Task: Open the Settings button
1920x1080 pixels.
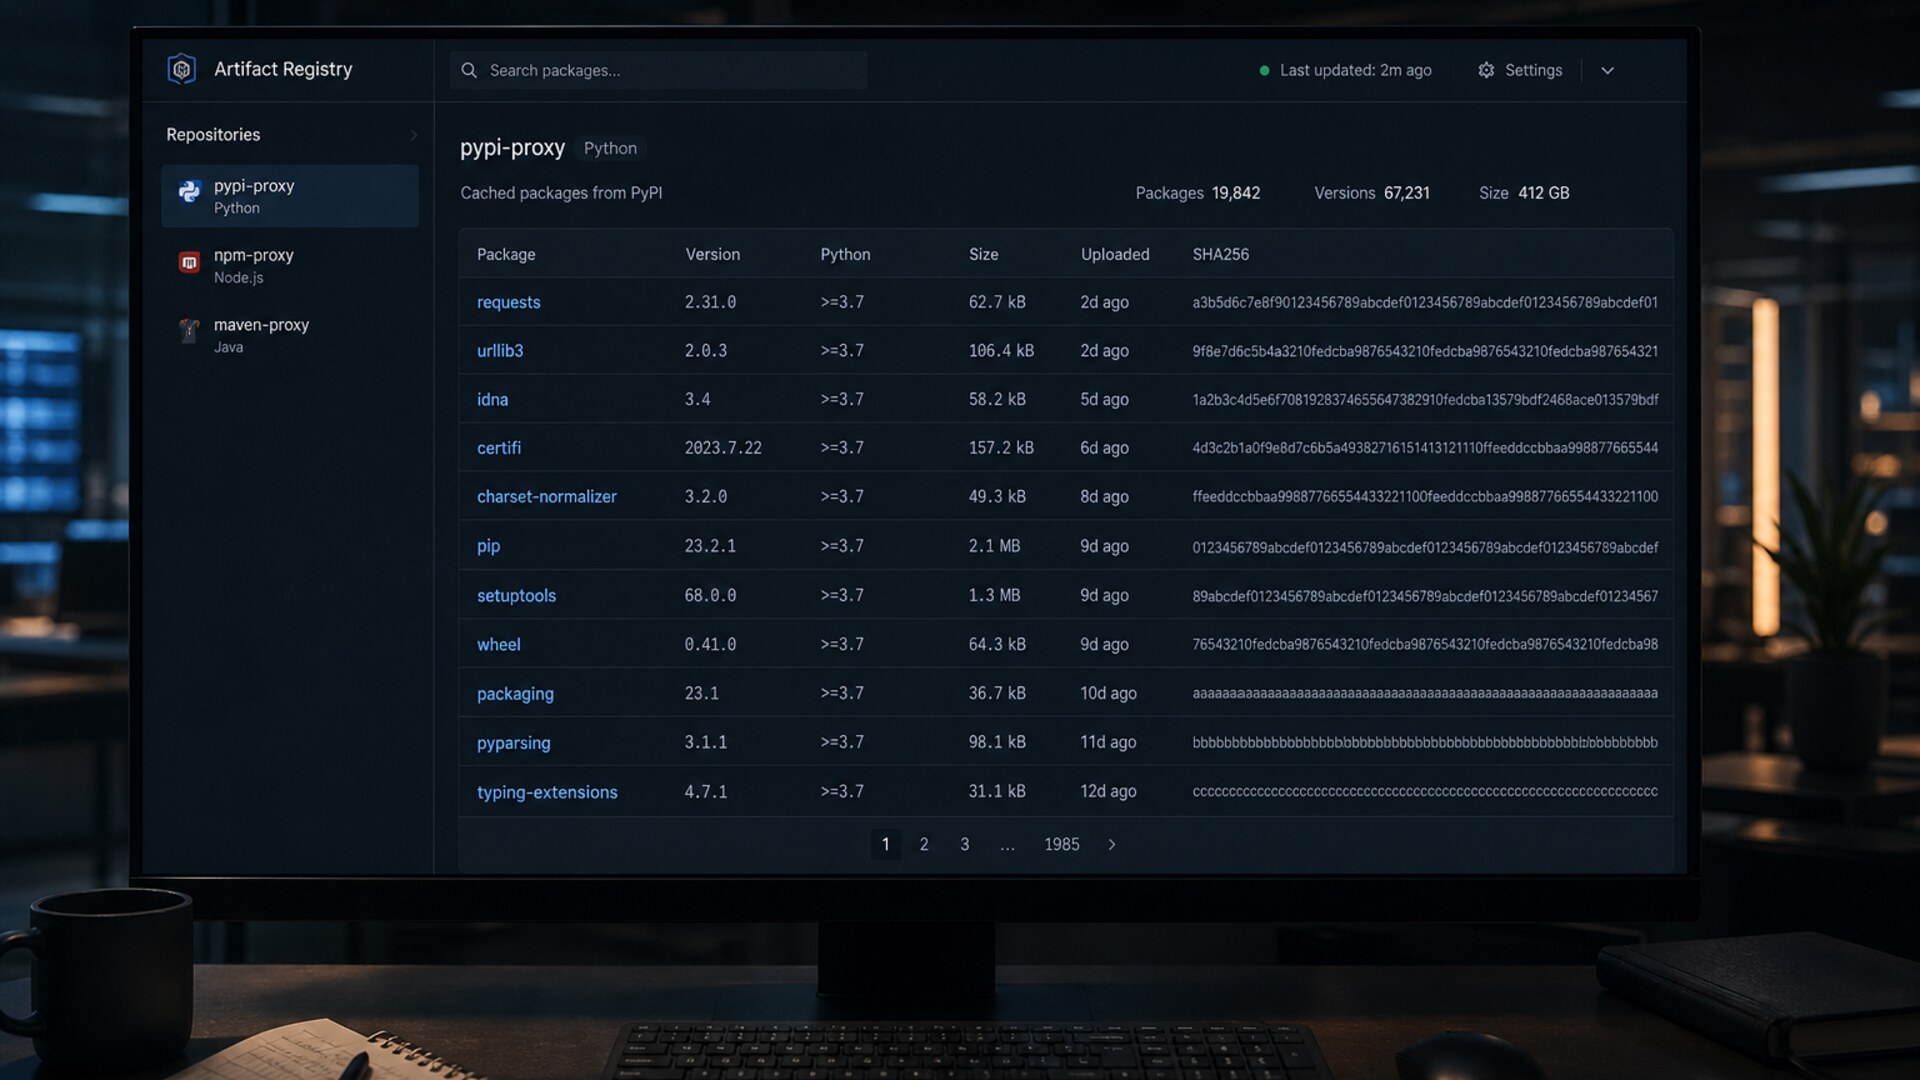Action: pyautogui.click(x=1520, y=70)
